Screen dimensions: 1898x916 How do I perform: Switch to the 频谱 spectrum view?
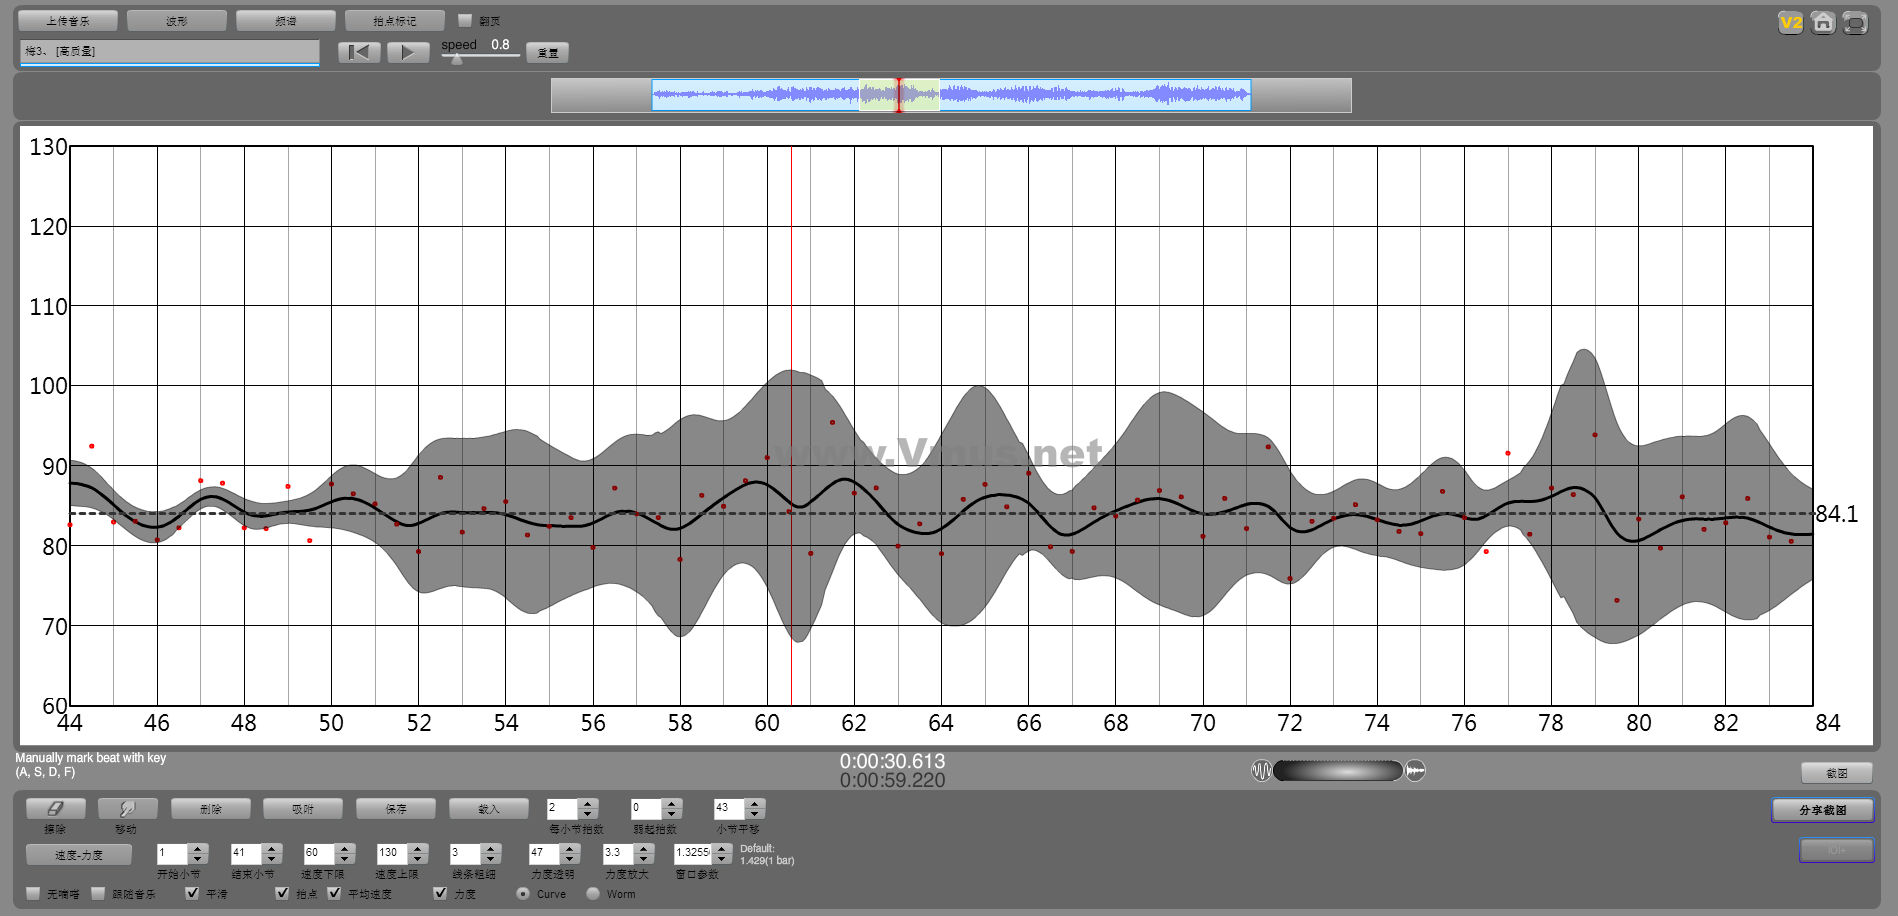pos(285,20)
